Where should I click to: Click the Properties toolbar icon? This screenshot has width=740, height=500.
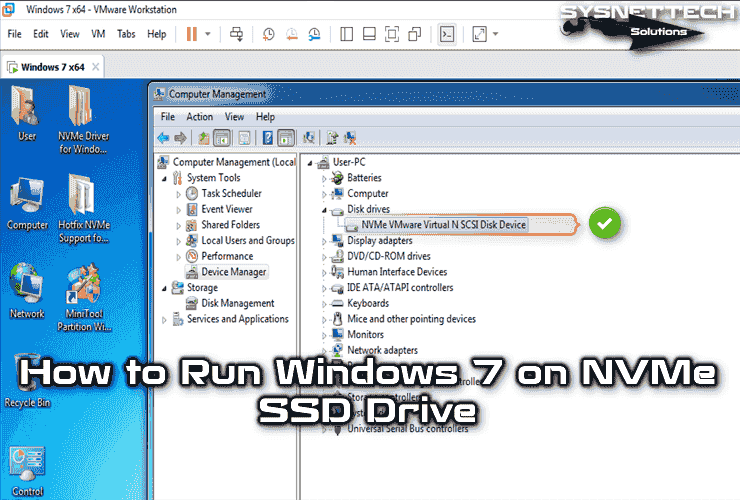point(244,138)
